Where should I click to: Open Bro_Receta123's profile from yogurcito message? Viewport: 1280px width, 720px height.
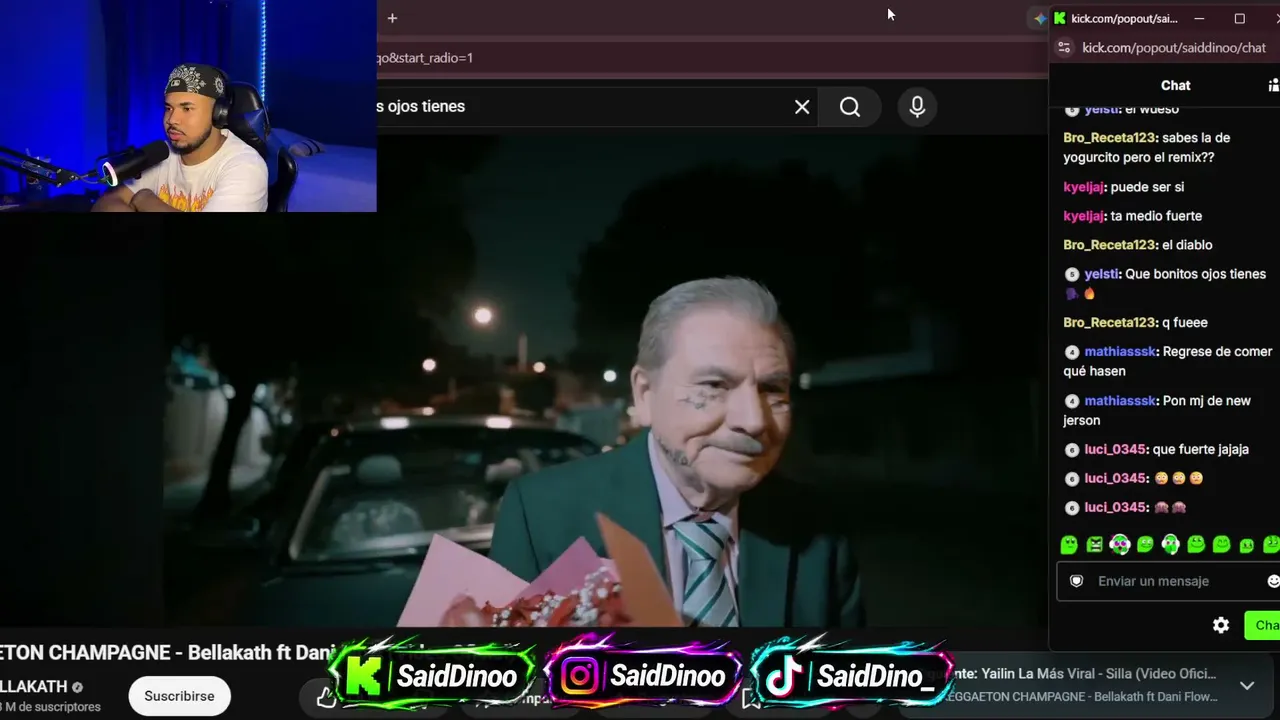1110,138
